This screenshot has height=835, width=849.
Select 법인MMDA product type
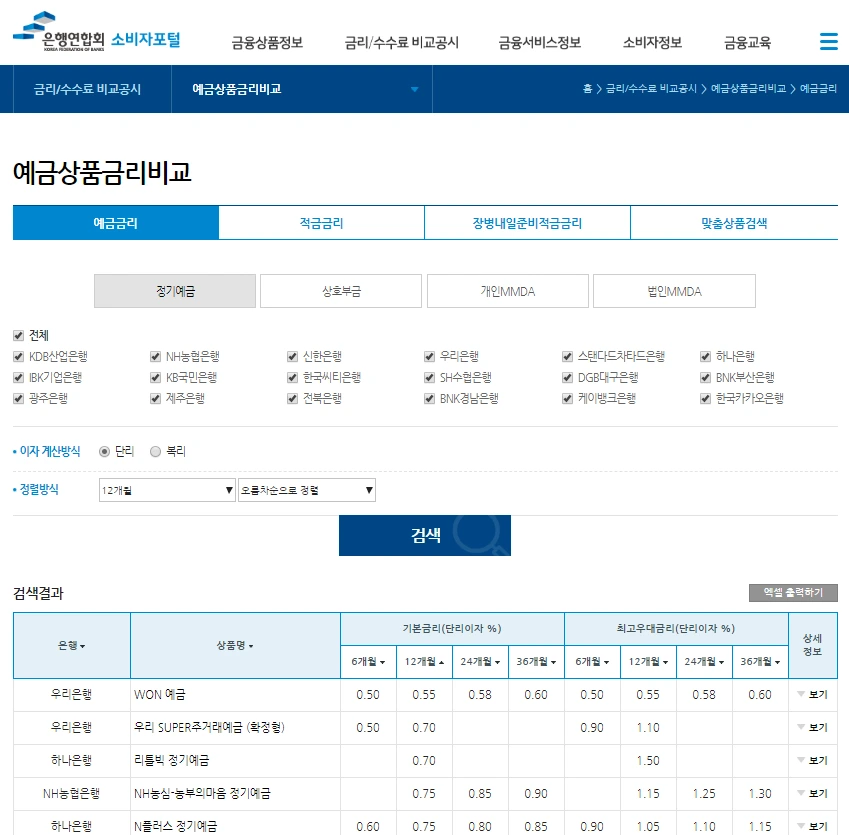675,291
